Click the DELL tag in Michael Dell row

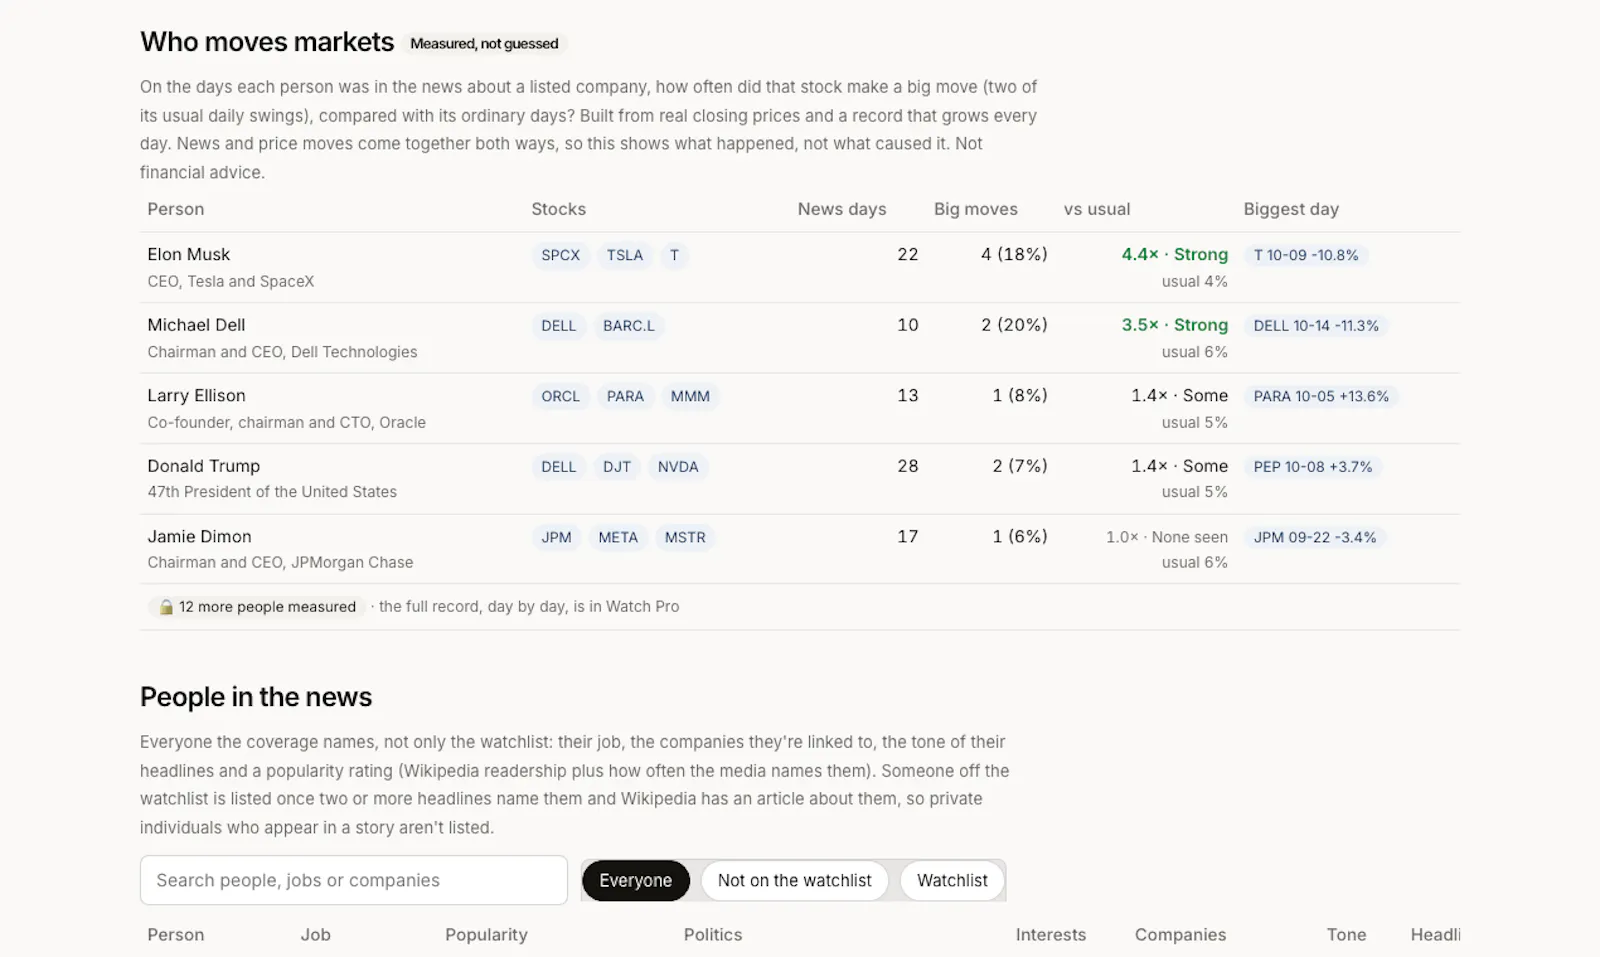point(559,326)
